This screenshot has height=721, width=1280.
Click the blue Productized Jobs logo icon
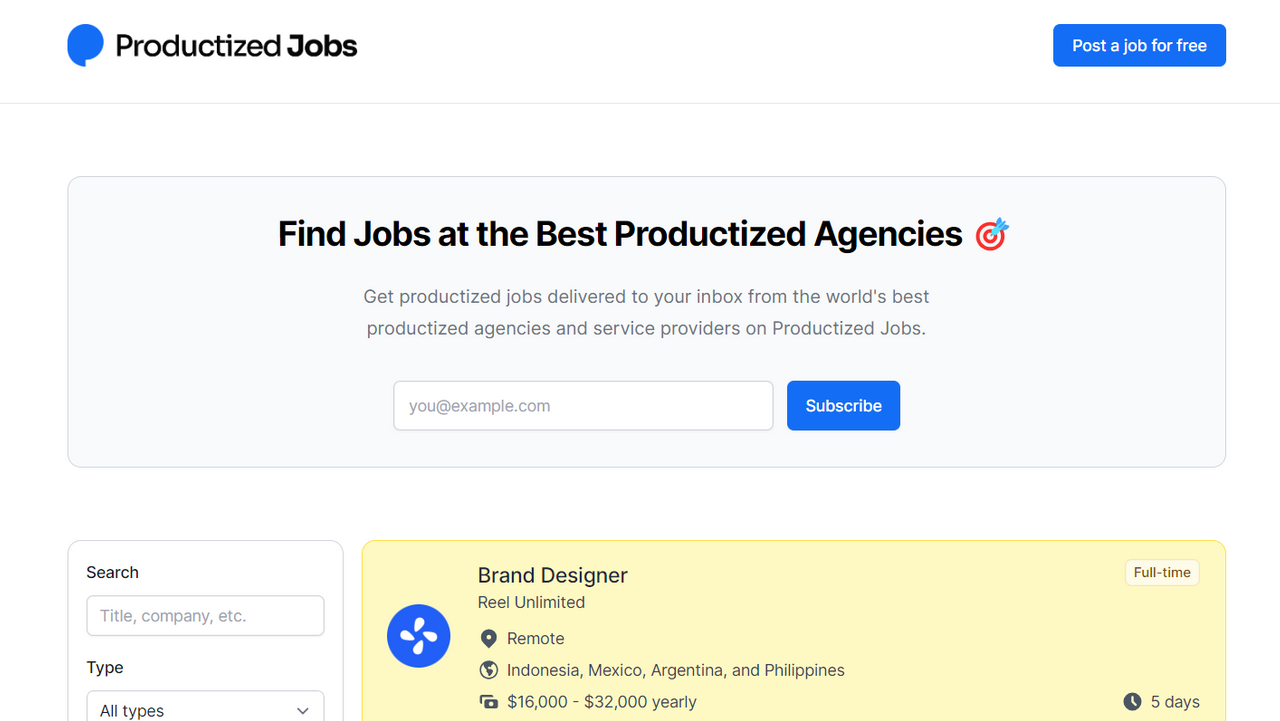point(86,45)
